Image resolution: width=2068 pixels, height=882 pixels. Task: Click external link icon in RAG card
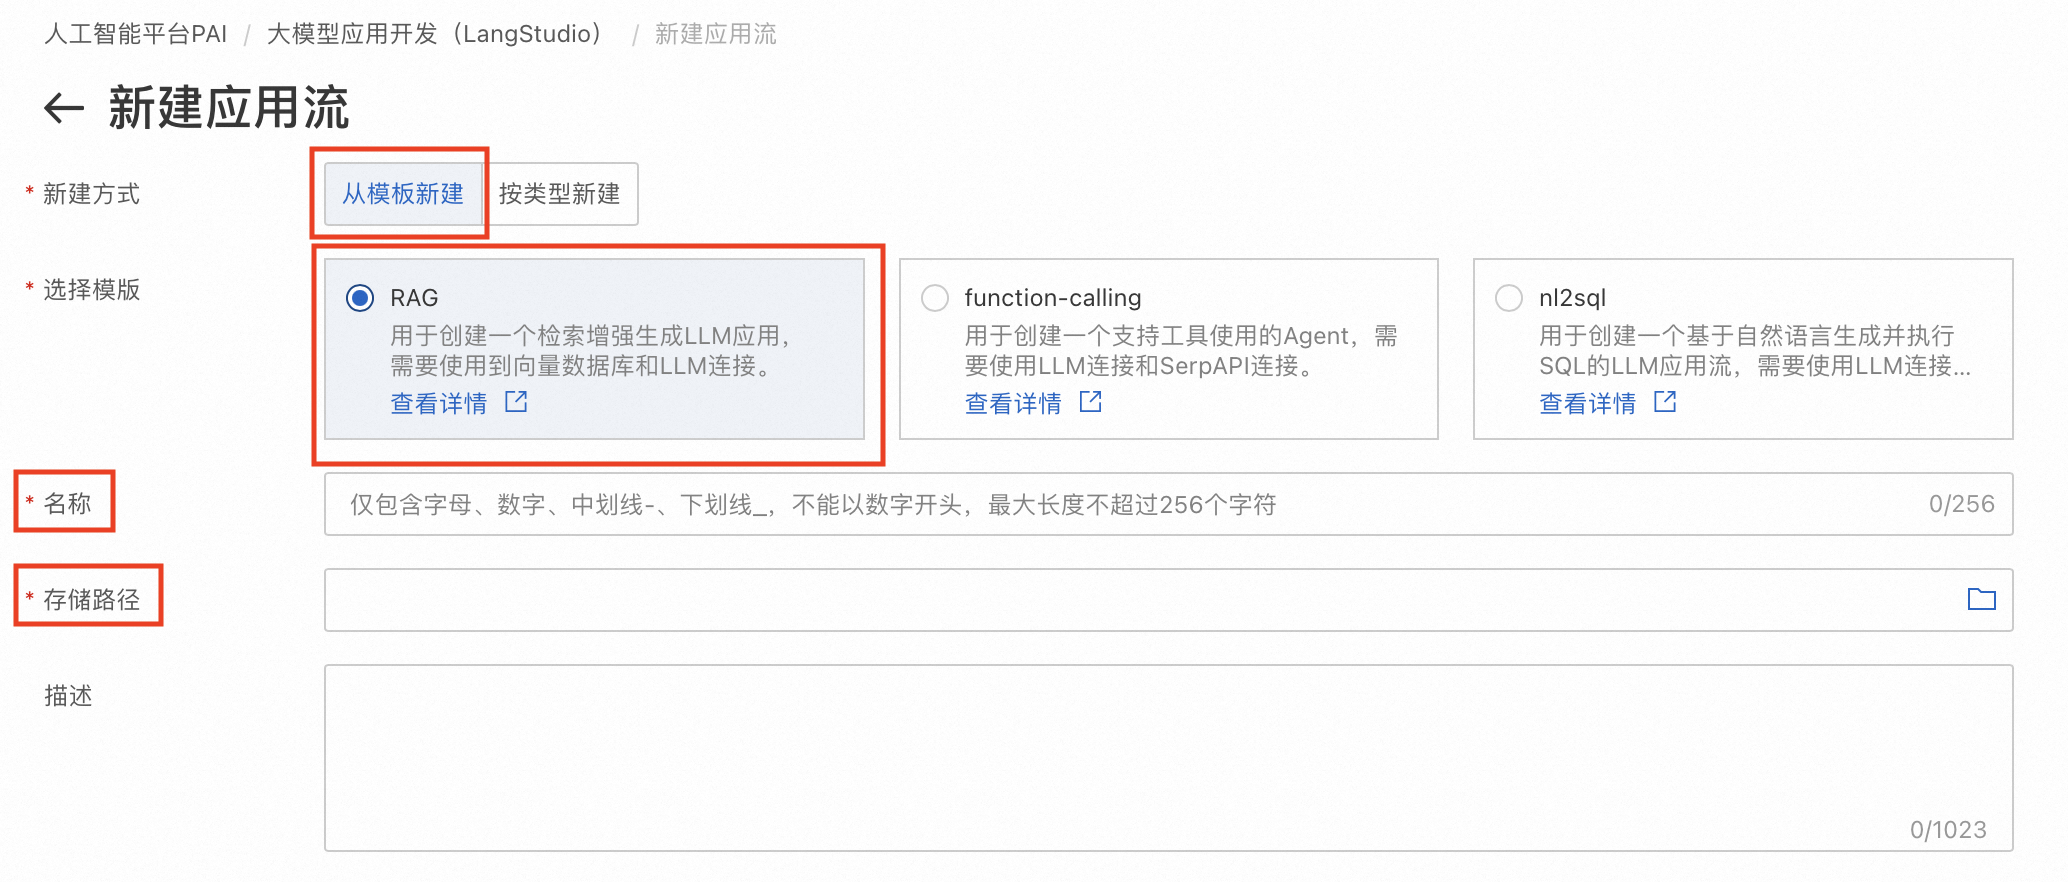tap(516, 402)
